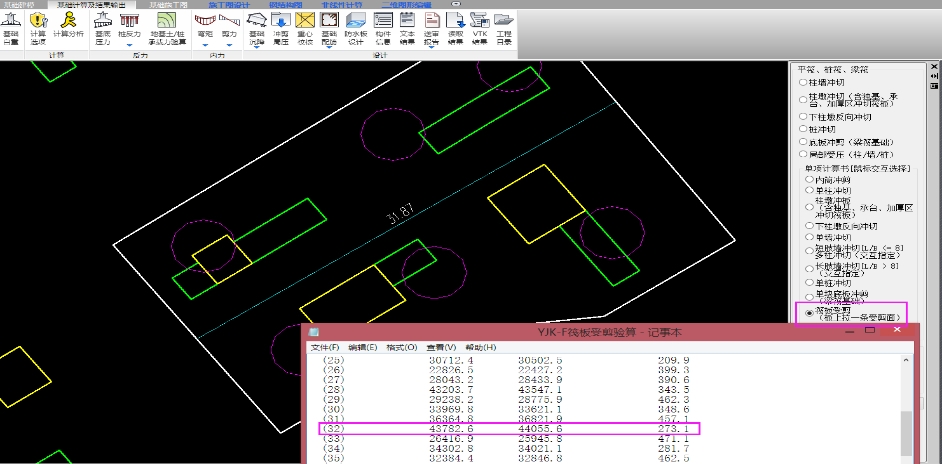Click Notepad vertical scrollbar thumb

906,434
